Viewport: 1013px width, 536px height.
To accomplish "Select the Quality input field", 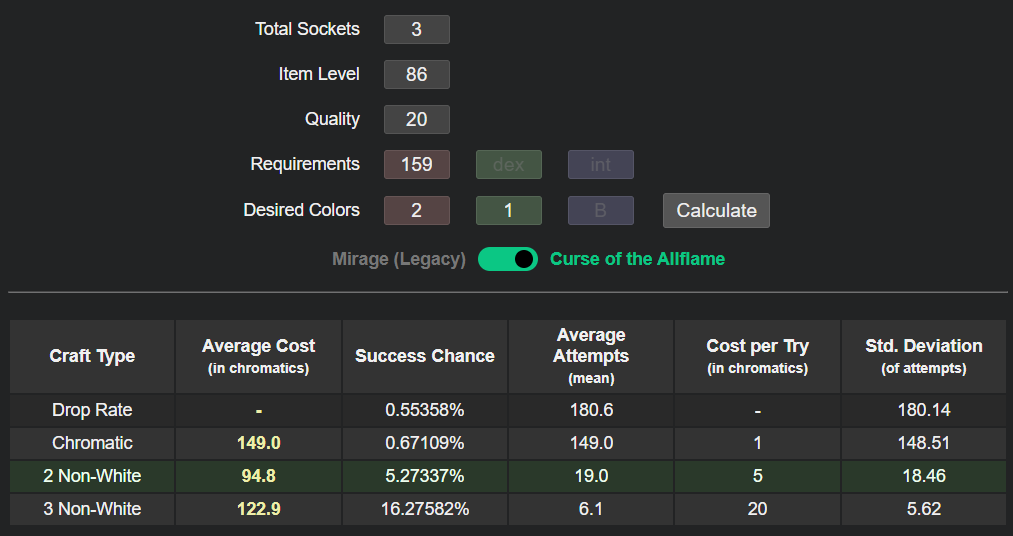I will tap(417, 119).
